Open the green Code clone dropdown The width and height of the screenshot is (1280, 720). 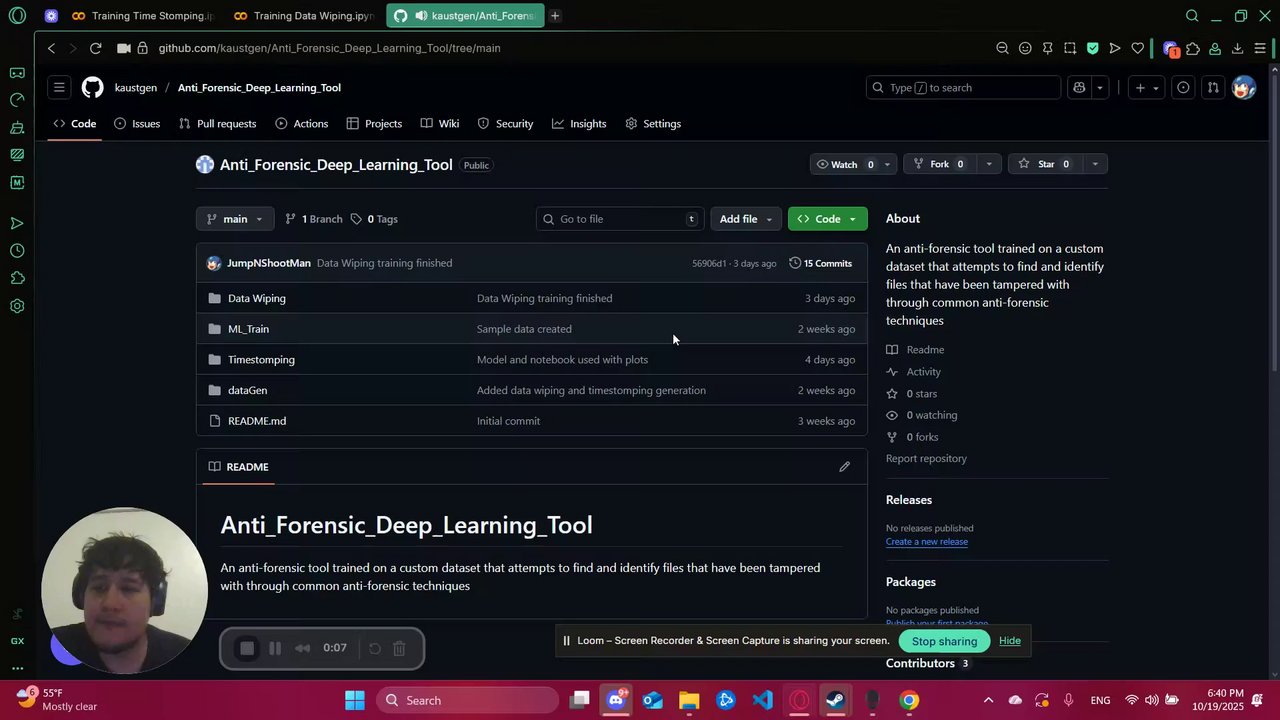(x=827, y=219)
